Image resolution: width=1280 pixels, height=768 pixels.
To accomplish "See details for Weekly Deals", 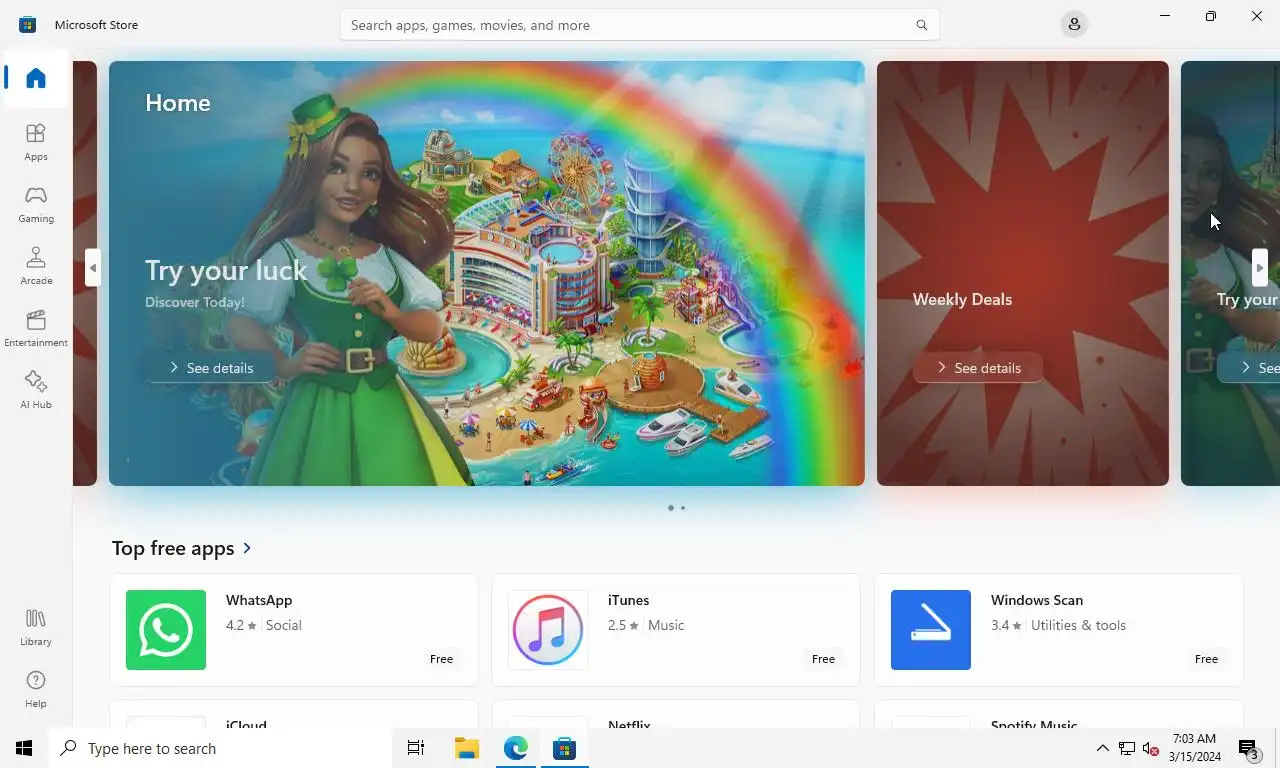I will [x=979, y=368].
